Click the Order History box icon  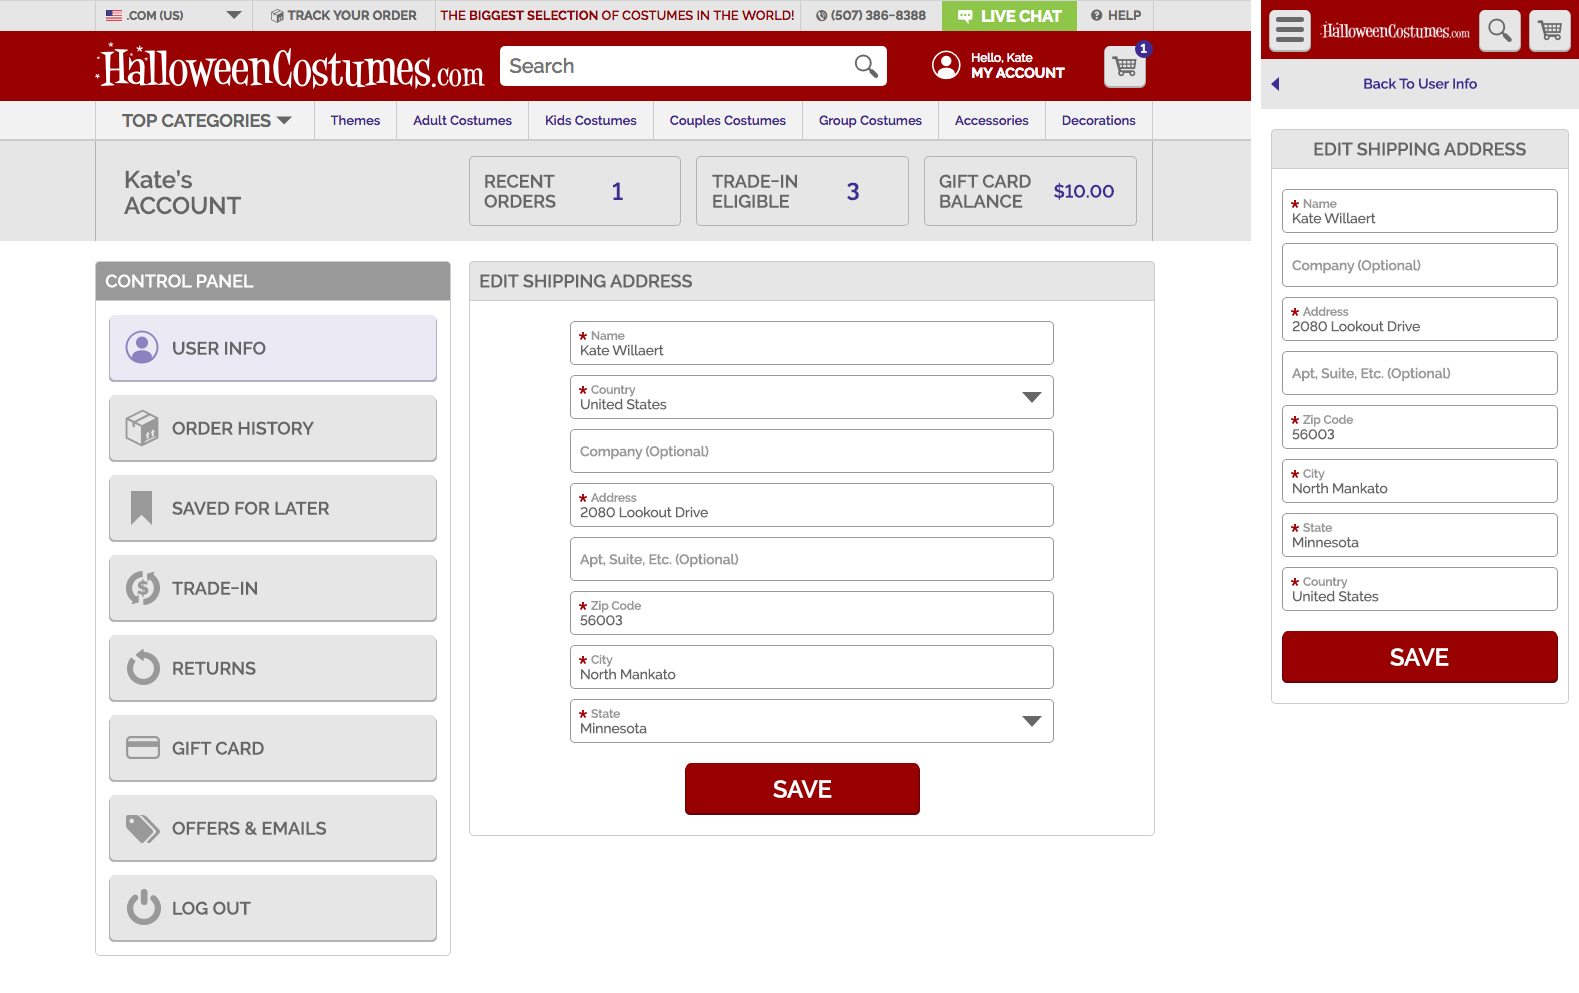click(x=142, y=428)
